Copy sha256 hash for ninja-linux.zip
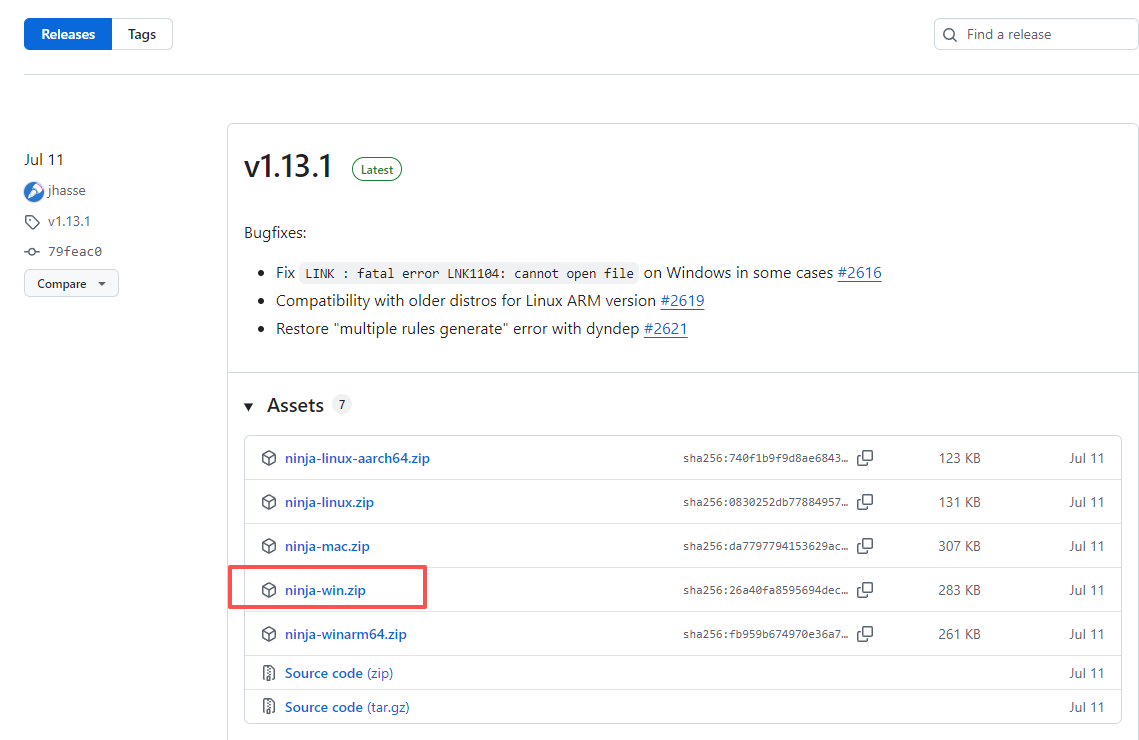 (864, 502)
